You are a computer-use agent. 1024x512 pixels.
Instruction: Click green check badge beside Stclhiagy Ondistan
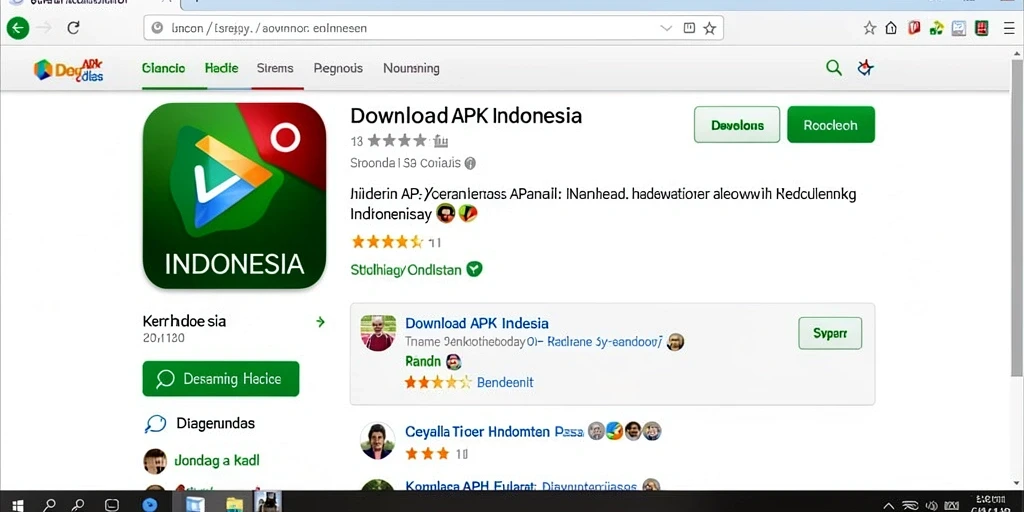point(475,269)
